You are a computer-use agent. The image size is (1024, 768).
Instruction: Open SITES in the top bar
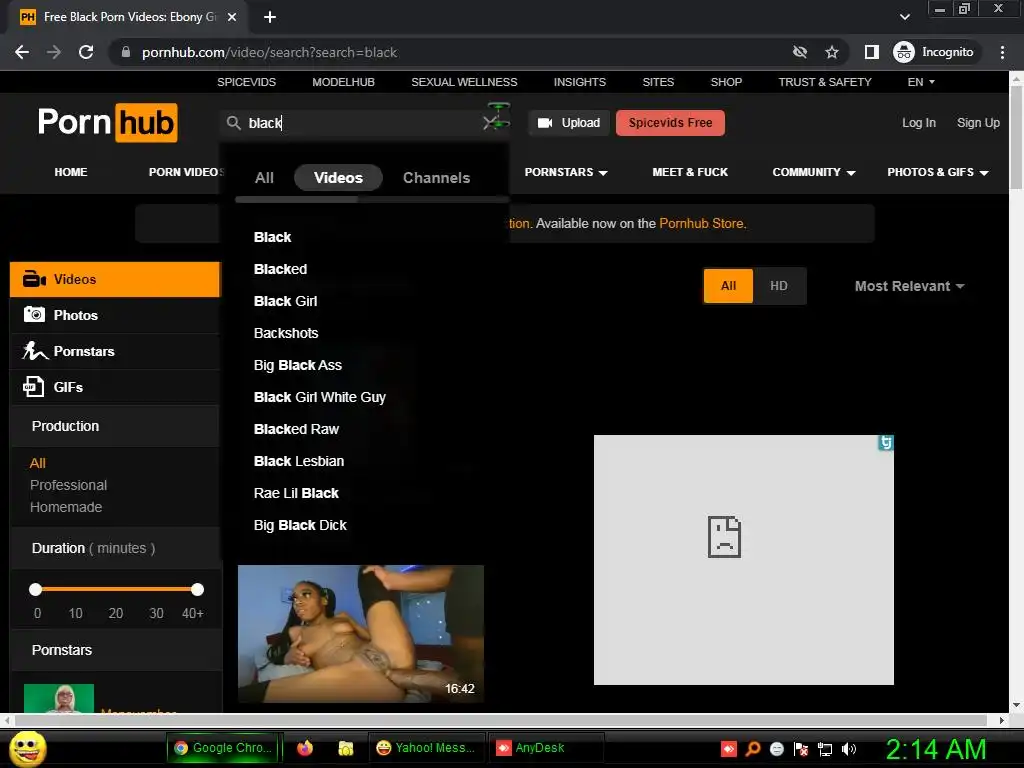click(x=658, y=82)
